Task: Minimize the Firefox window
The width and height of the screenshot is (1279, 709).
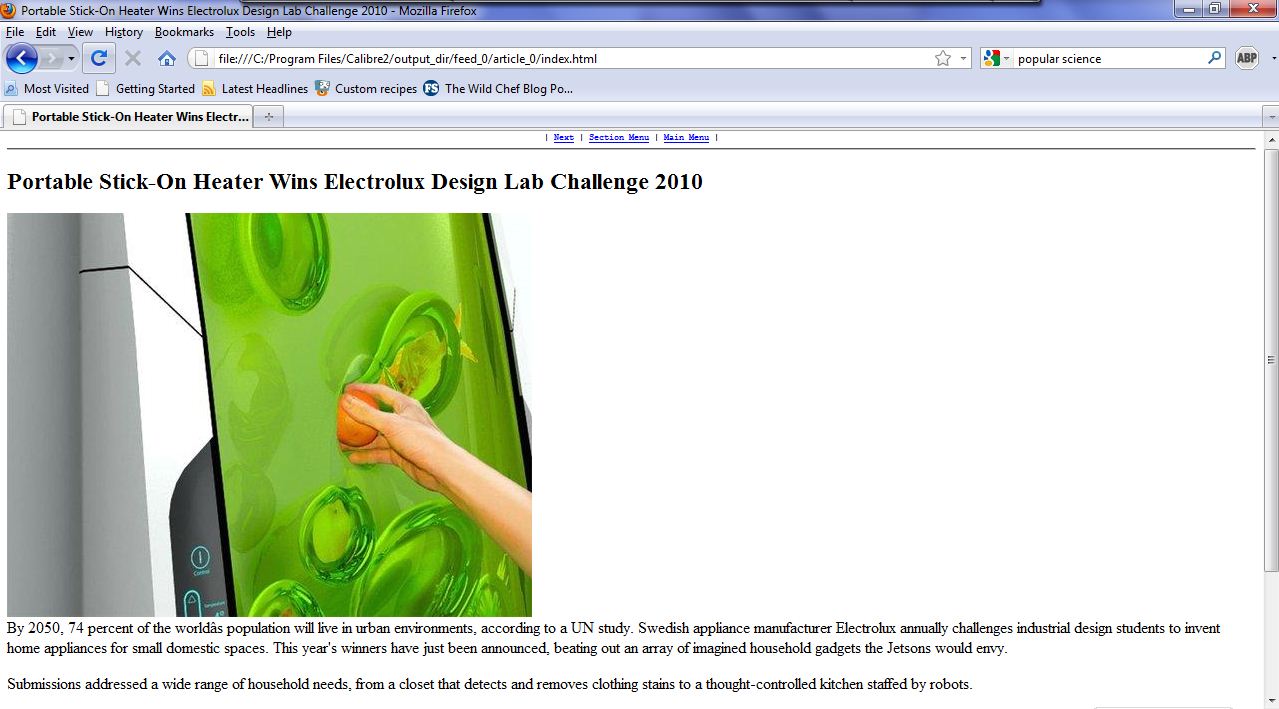Action: [1189, 8]
